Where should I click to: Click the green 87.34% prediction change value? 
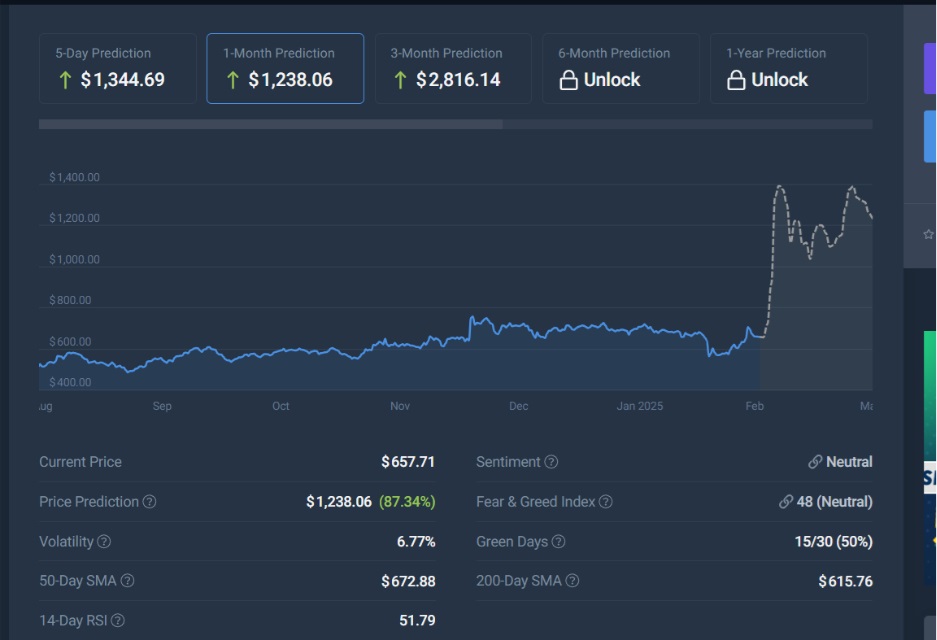(407, 502)
